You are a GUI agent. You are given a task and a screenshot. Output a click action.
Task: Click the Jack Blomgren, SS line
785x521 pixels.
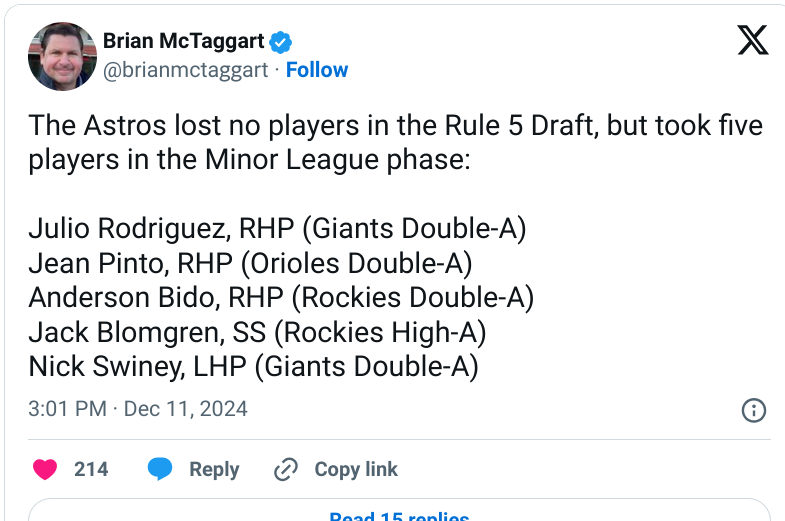(257, 332)
